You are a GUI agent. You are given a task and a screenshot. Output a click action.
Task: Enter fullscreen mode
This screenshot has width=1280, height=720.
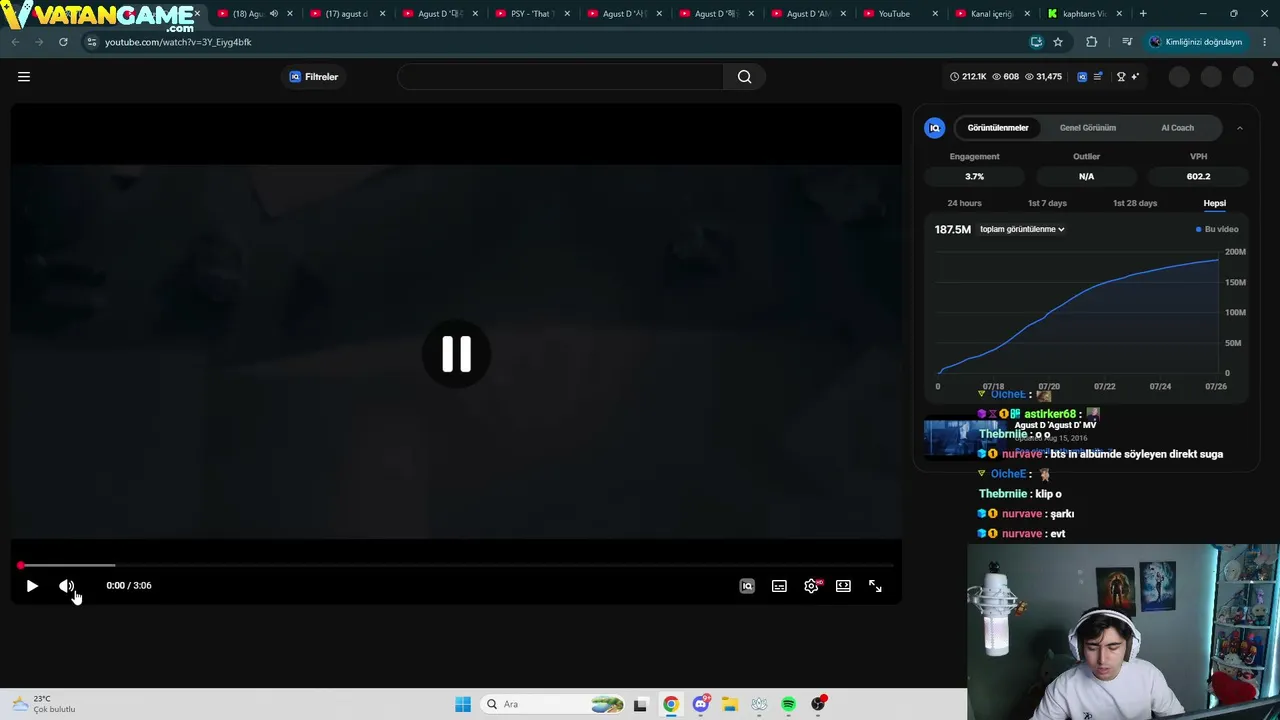point(875,586)
